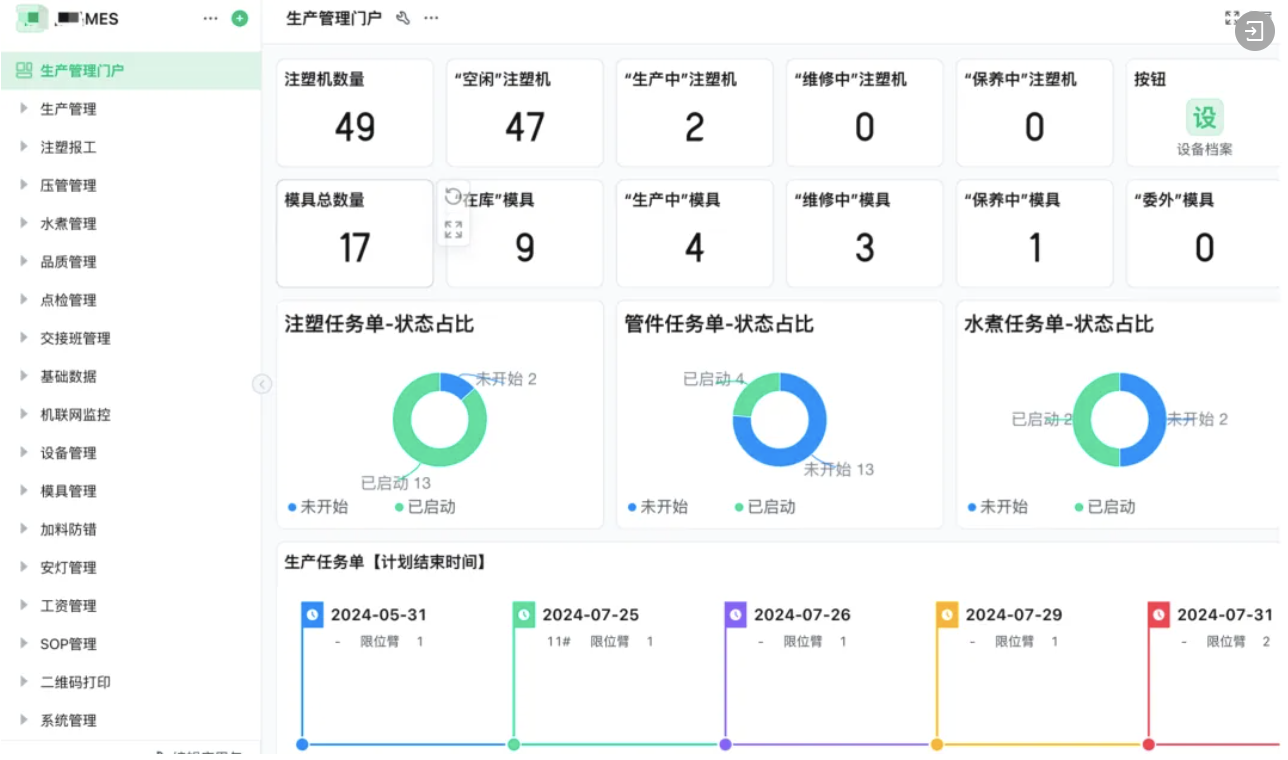Expand the 注塑报工 tree arrow
Viewport: 1288px width, 760px height.
(24, 146)
